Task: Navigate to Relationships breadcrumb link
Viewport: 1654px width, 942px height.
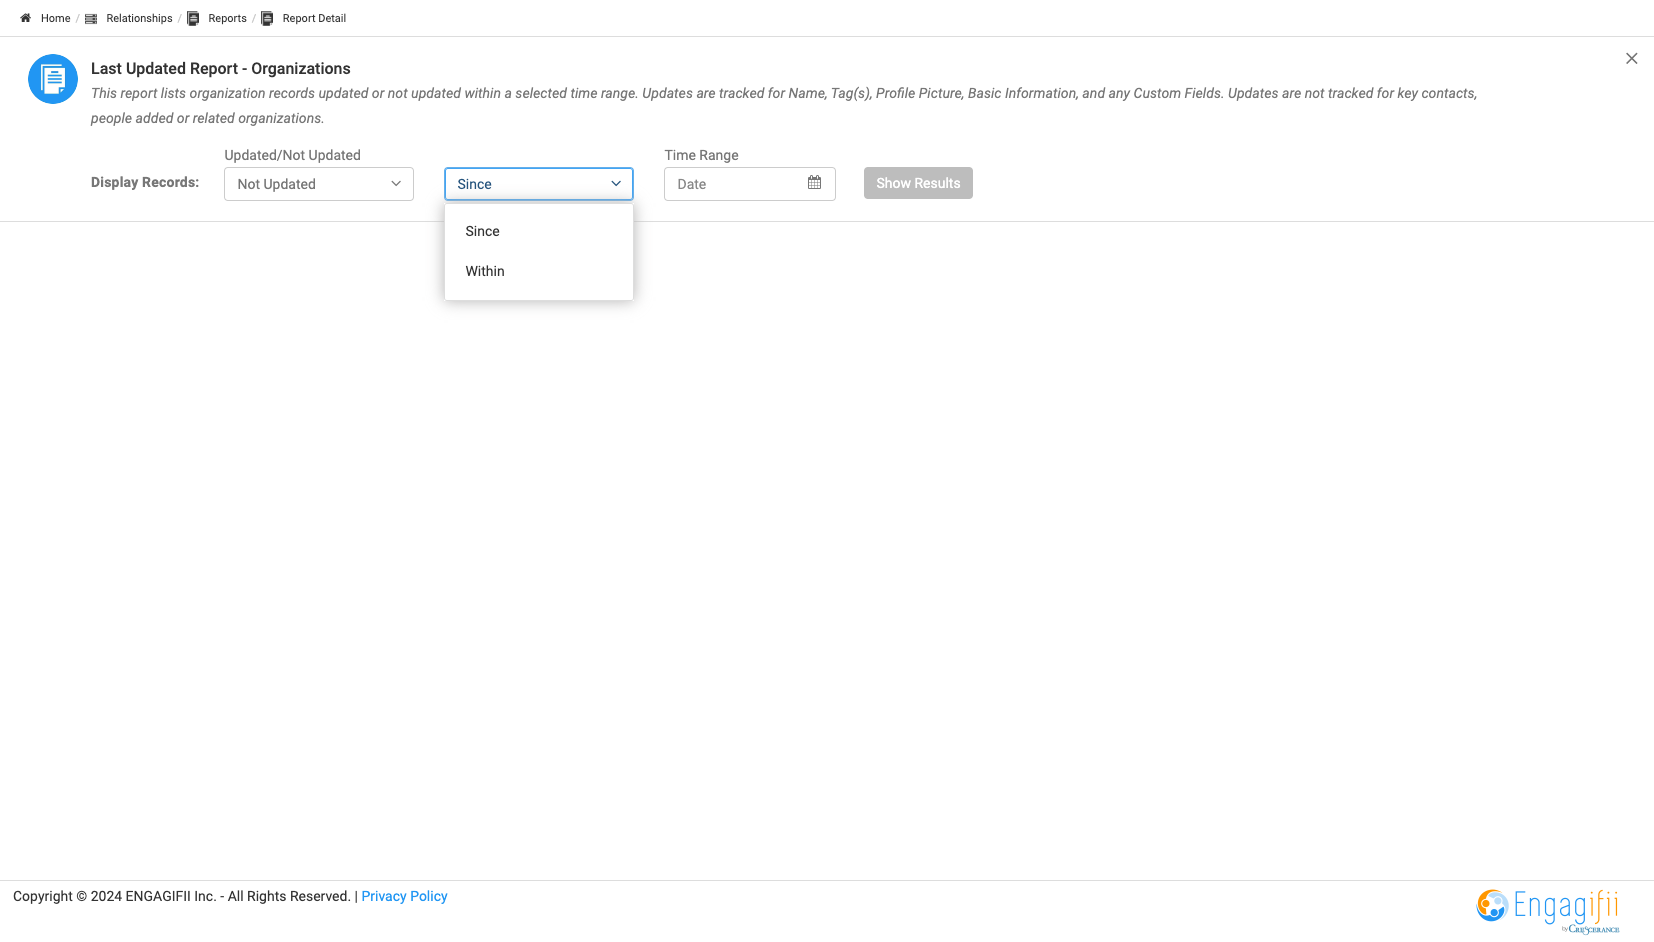Action: point(139,18)
